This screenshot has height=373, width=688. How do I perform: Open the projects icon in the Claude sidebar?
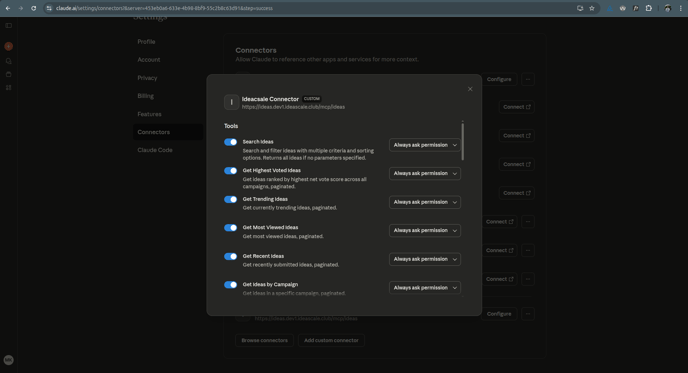point(8,74)
